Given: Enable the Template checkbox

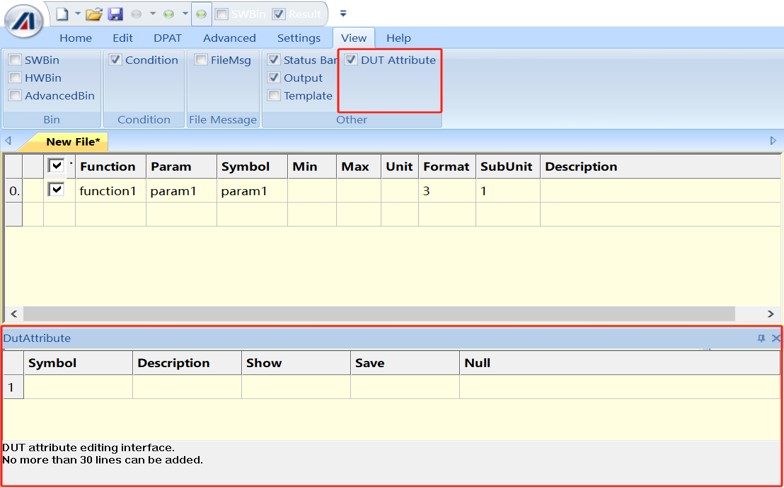Looking at the screenshot, I should 274,96.
